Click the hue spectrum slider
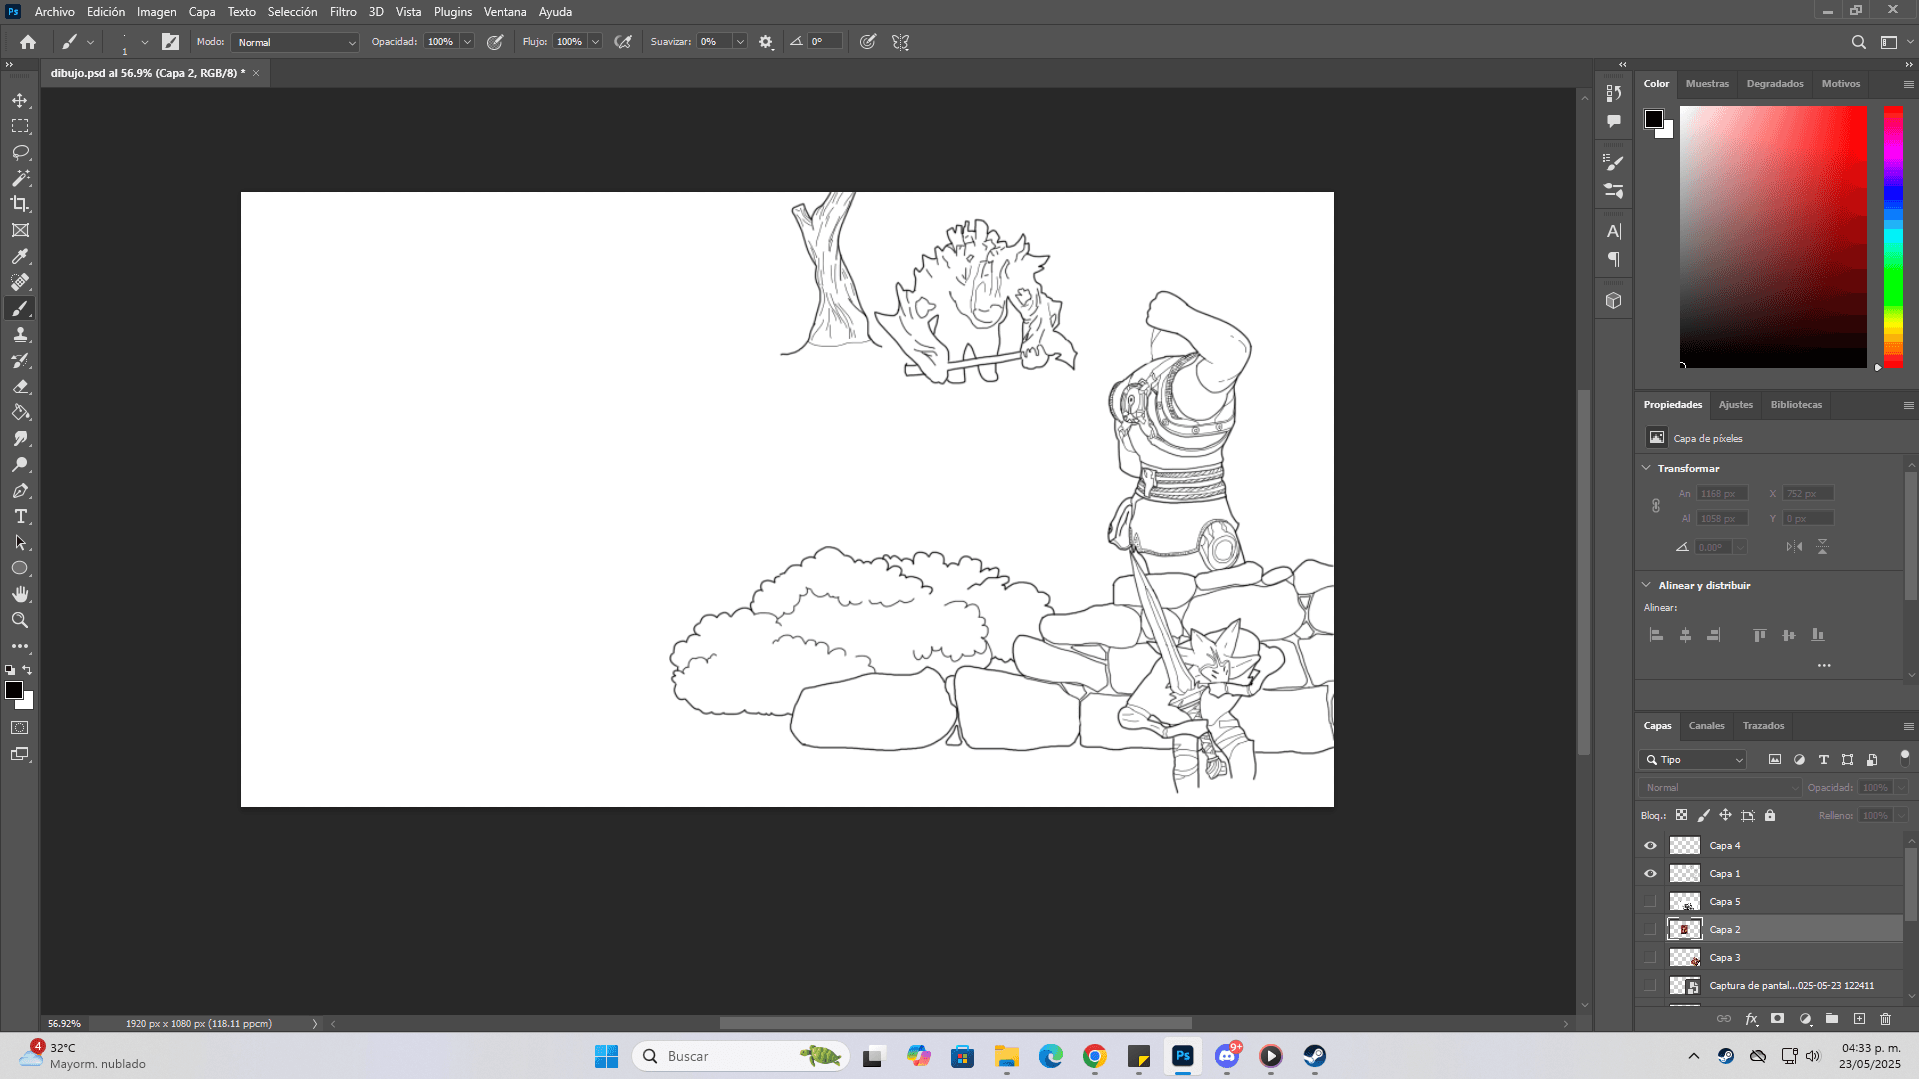1919x1079 pixels. (x=1893, y=237)
